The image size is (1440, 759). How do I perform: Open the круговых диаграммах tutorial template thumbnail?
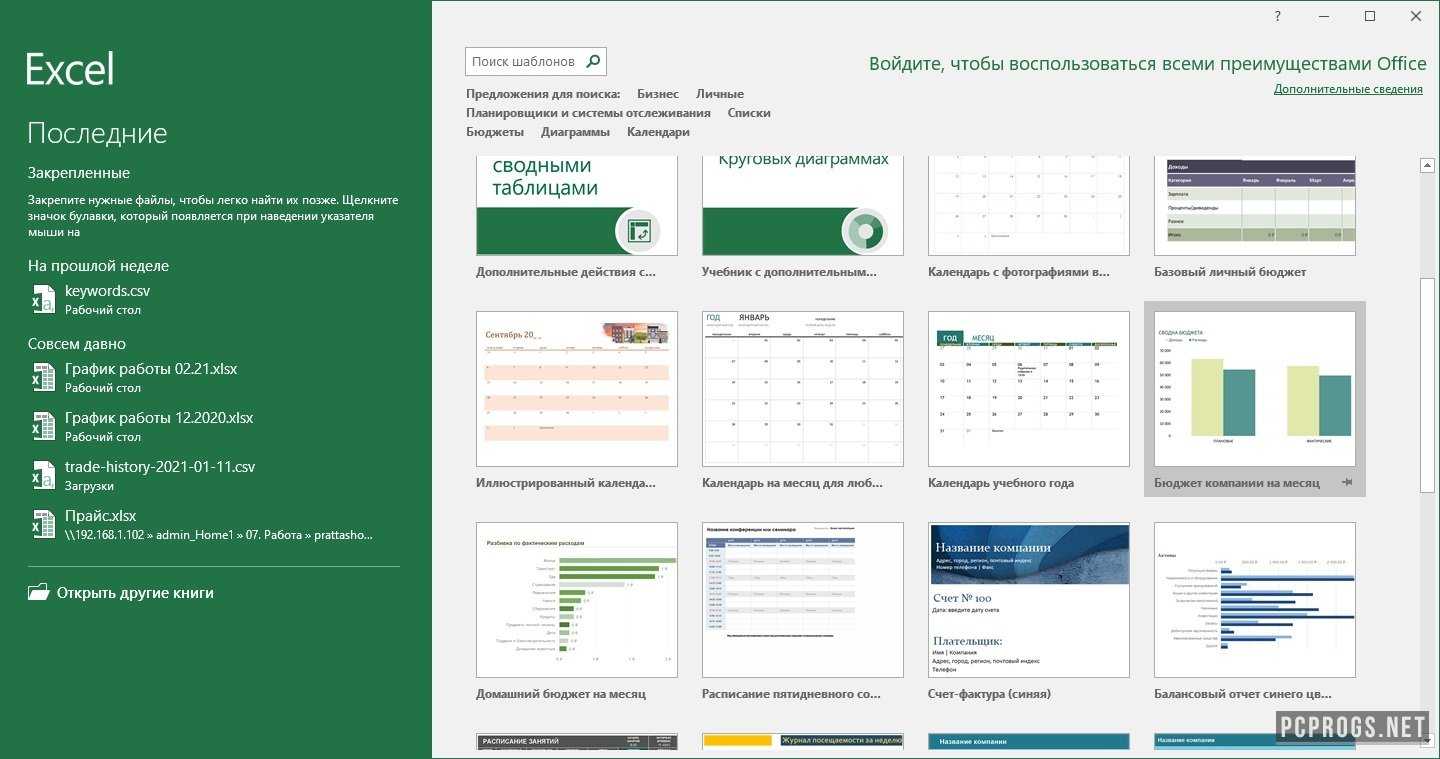pos(803,205)
